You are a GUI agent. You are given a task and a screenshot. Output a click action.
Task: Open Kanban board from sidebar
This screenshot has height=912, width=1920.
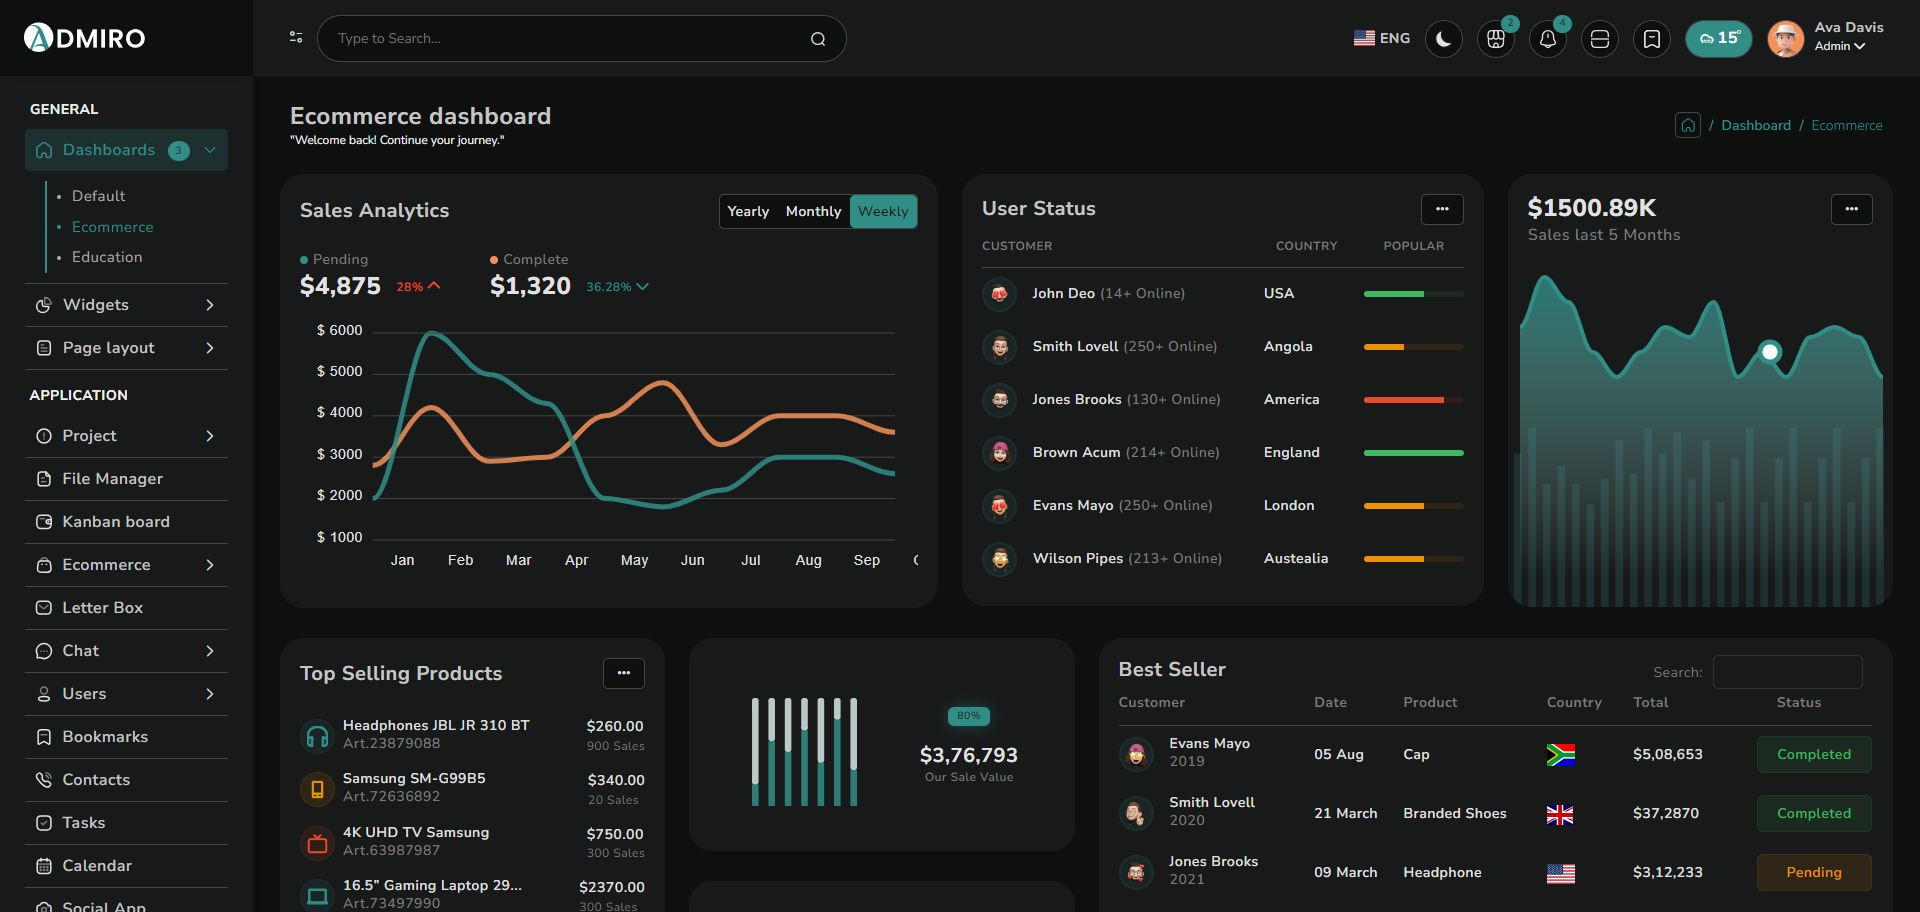(116, 522)
